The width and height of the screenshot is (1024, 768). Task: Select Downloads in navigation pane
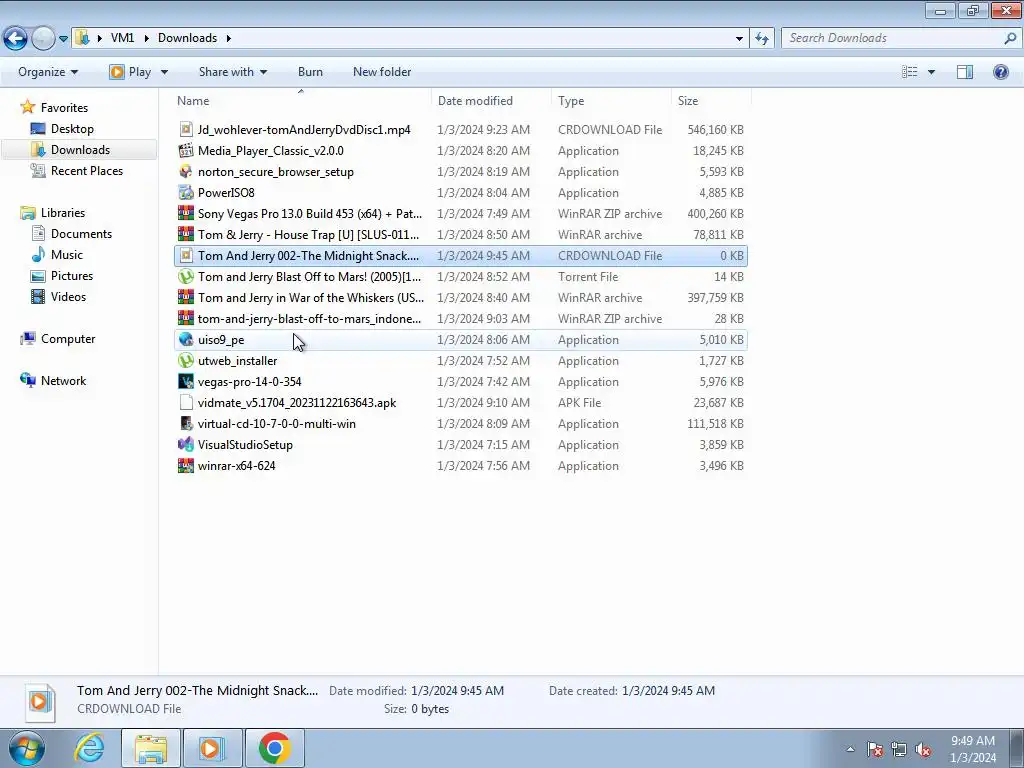[x=70, y=150]
